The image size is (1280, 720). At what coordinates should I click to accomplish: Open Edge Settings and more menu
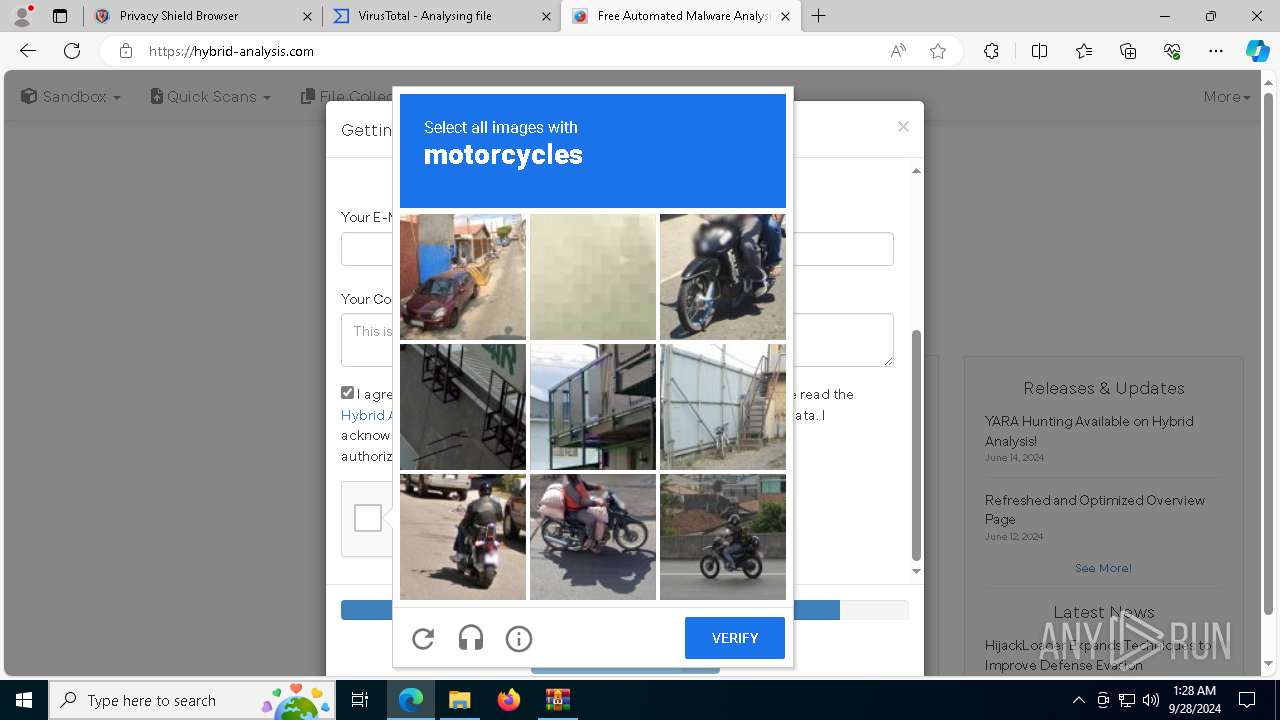tap(1216, 51)
